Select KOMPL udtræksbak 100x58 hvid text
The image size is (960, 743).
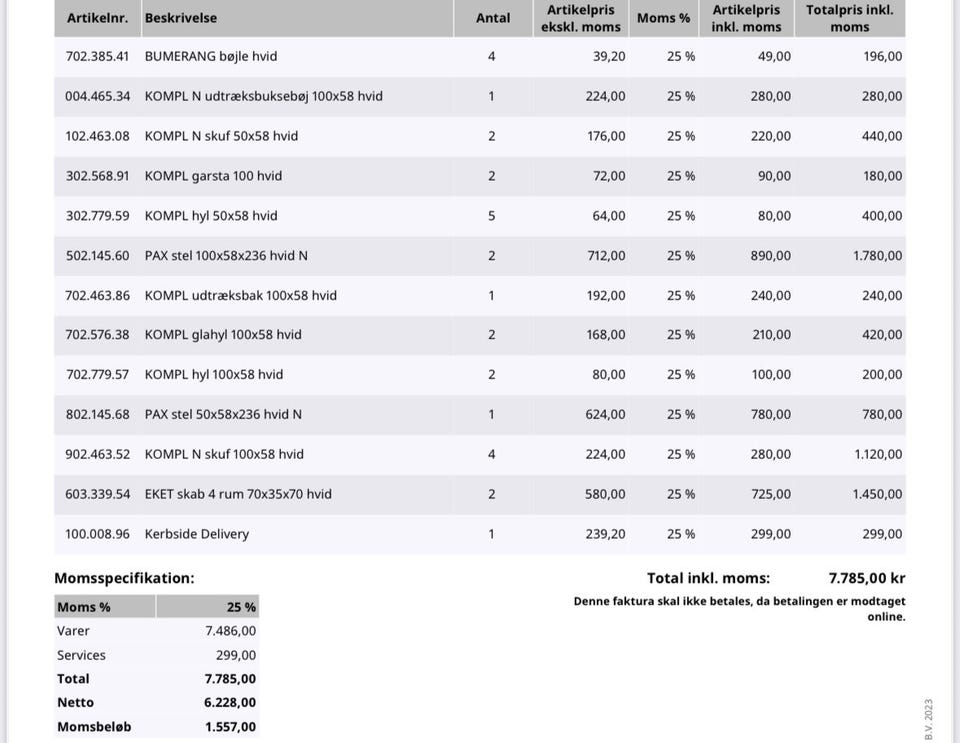point(240,295)
